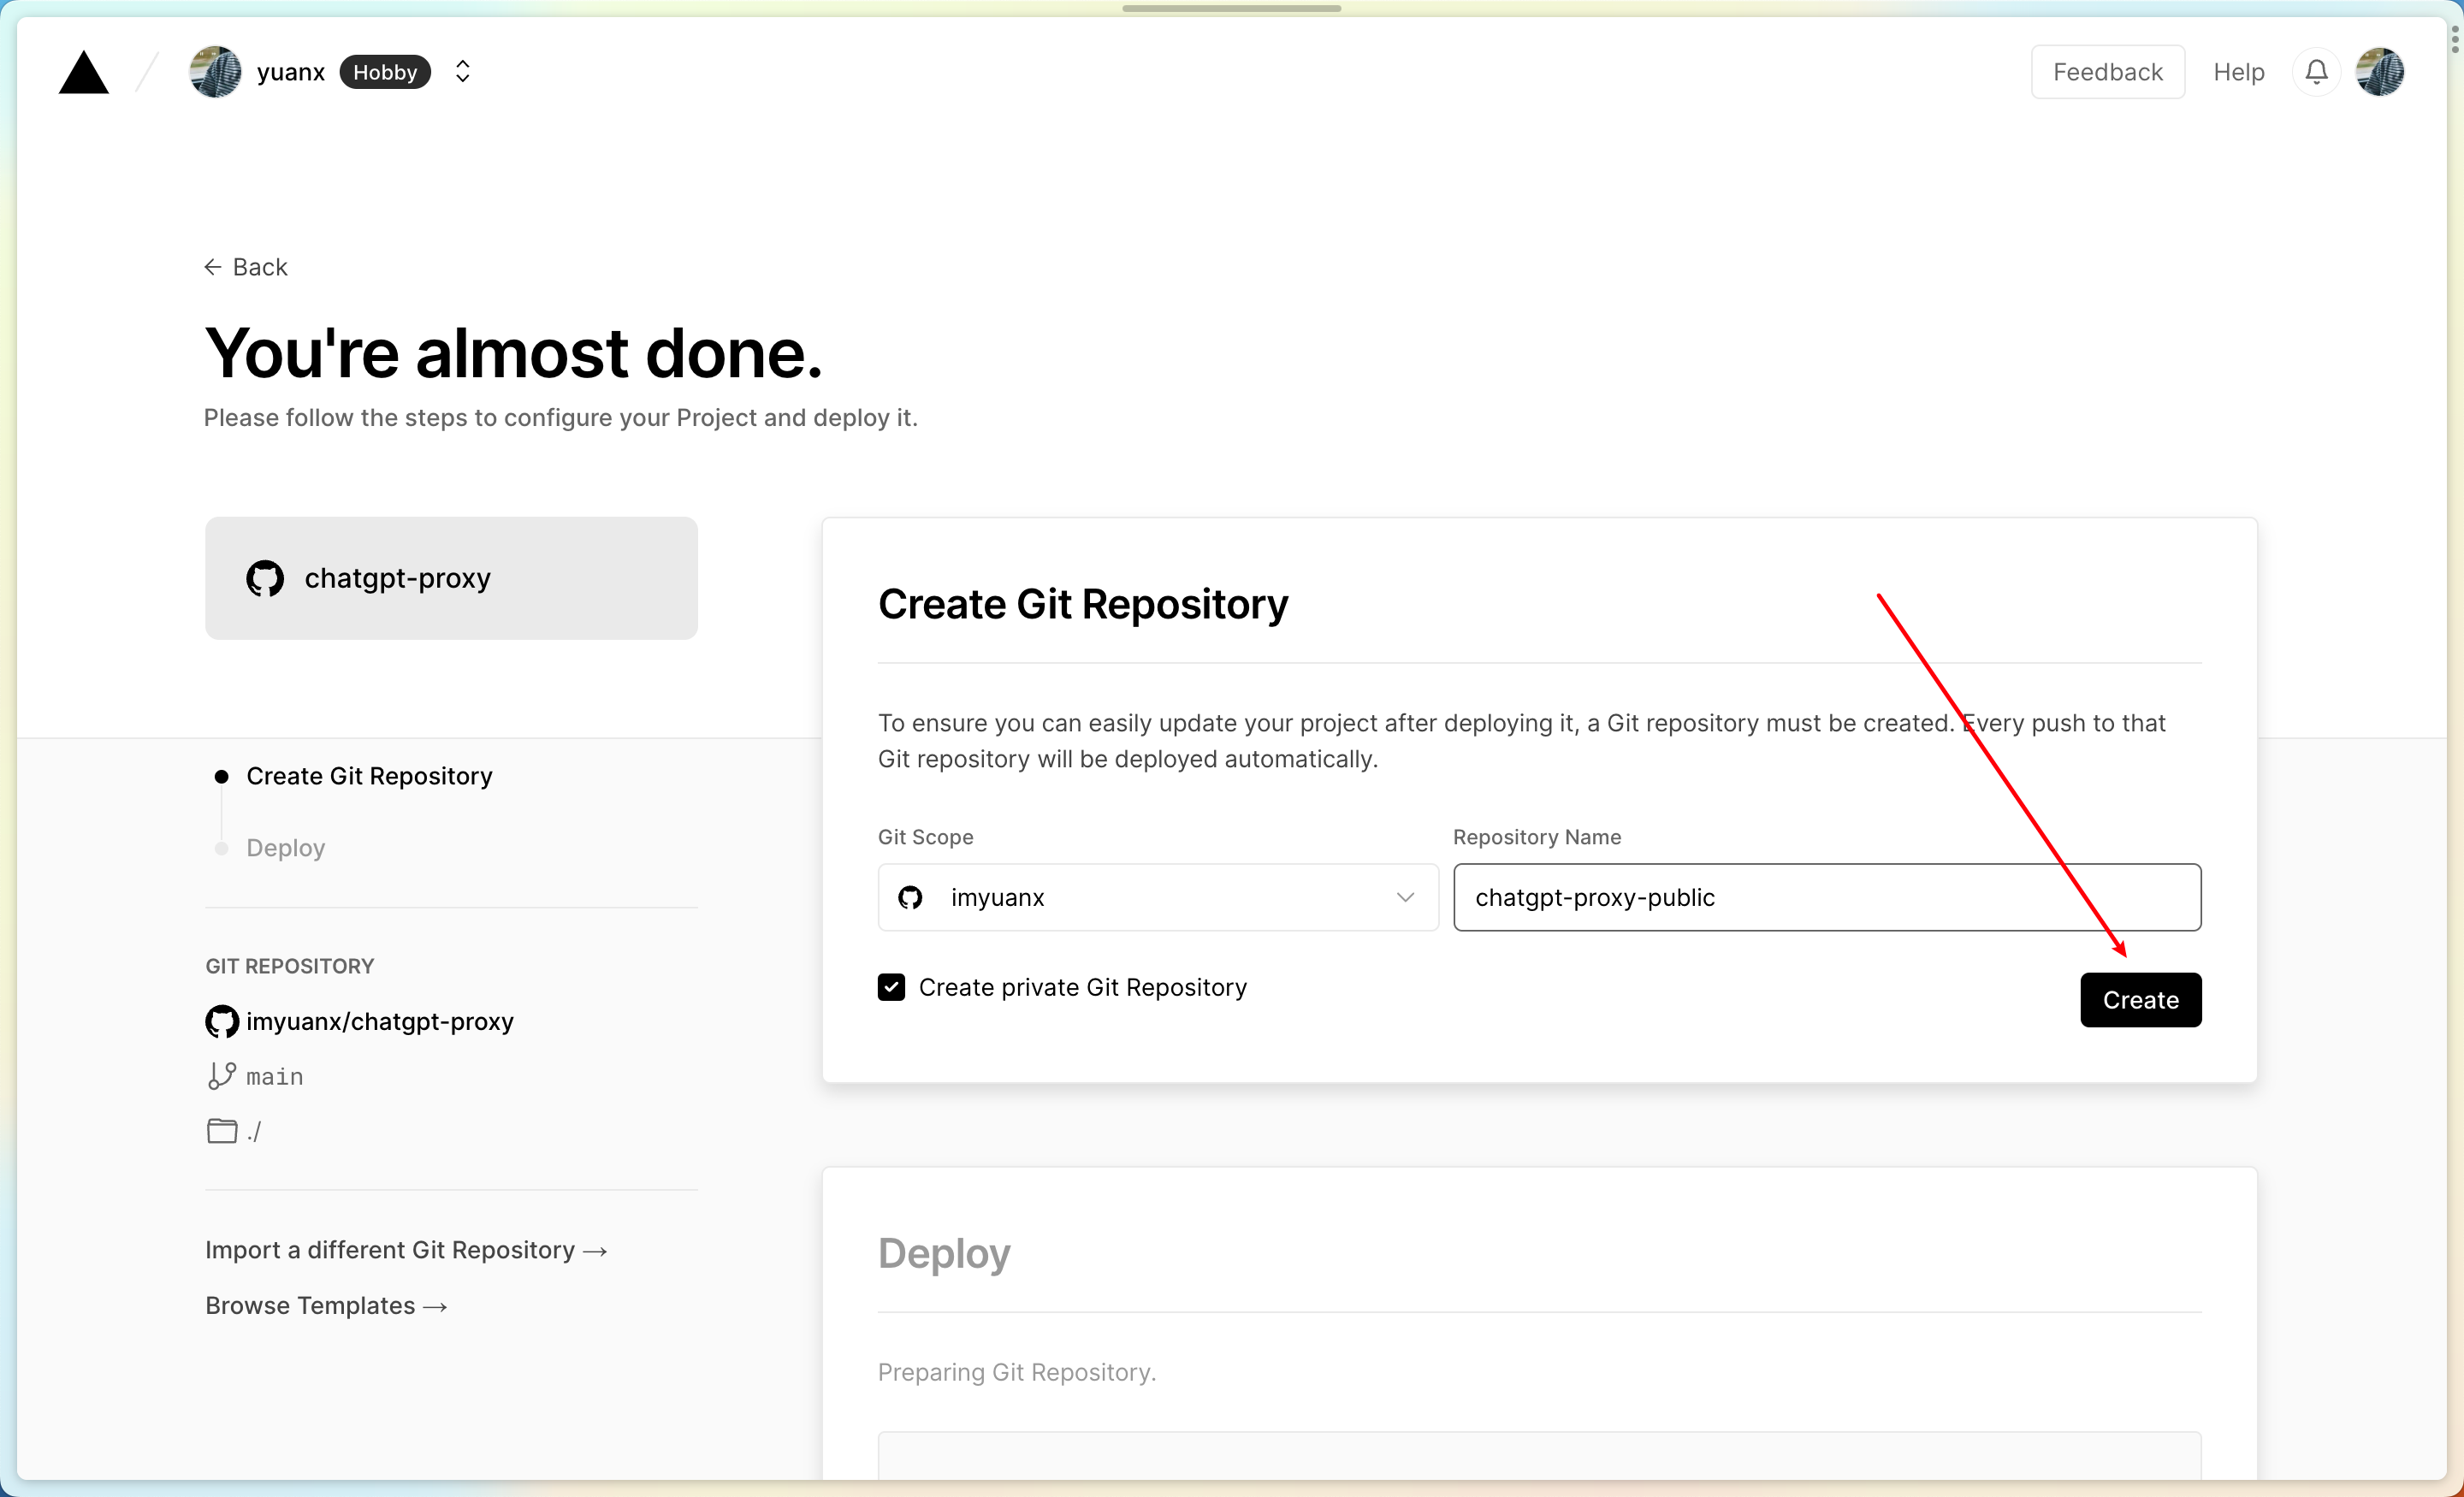Click the Back arrow link
This screenshot has height=1497, width=2464.
246,267
